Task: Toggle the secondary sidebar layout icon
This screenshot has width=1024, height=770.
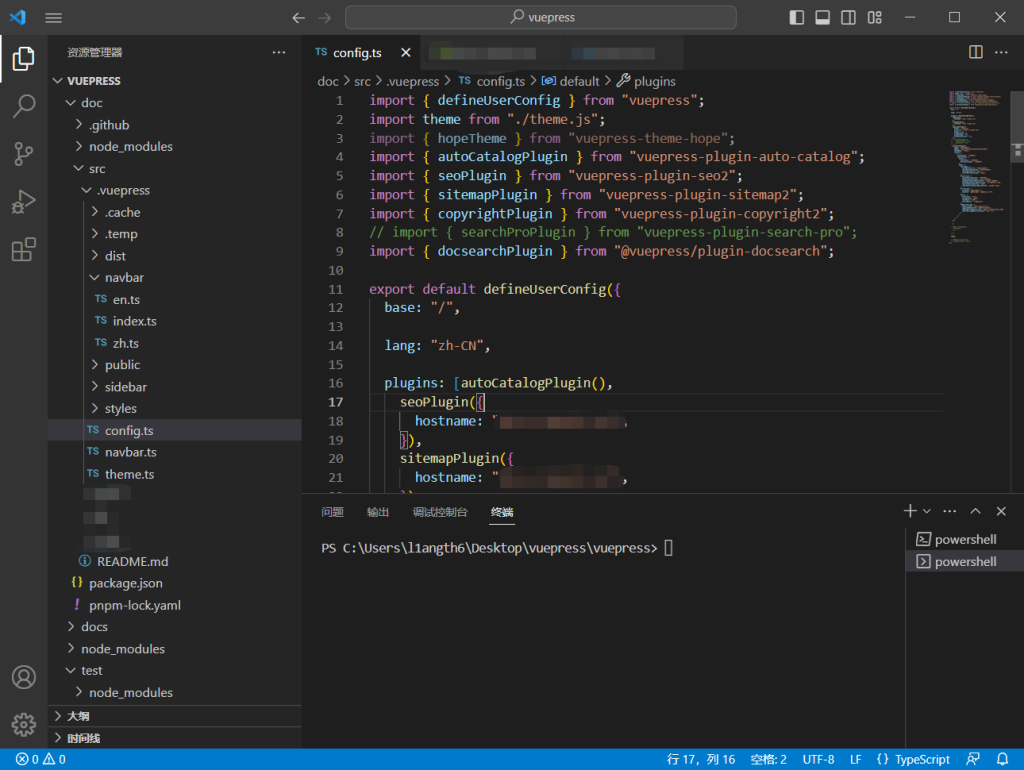Action: tap(848, 18)
